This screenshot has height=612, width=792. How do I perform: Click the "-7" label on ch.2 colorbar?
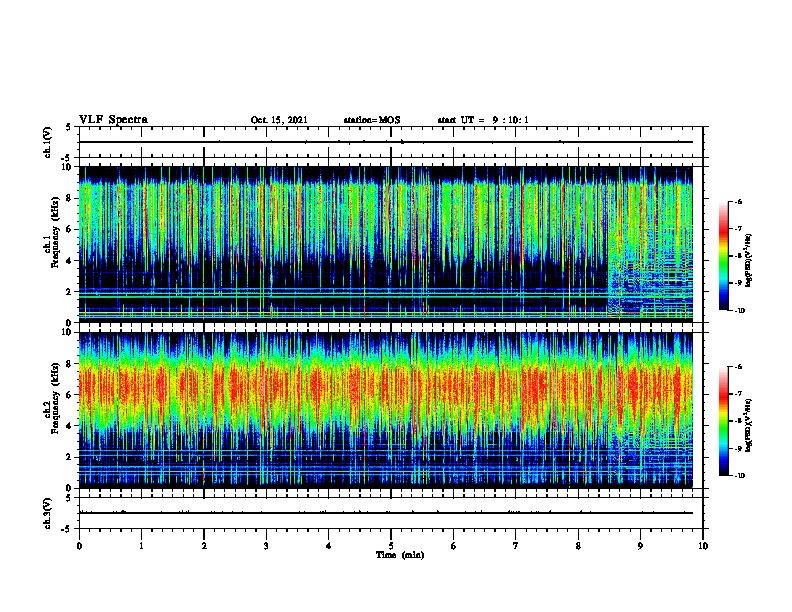[738, 394]
